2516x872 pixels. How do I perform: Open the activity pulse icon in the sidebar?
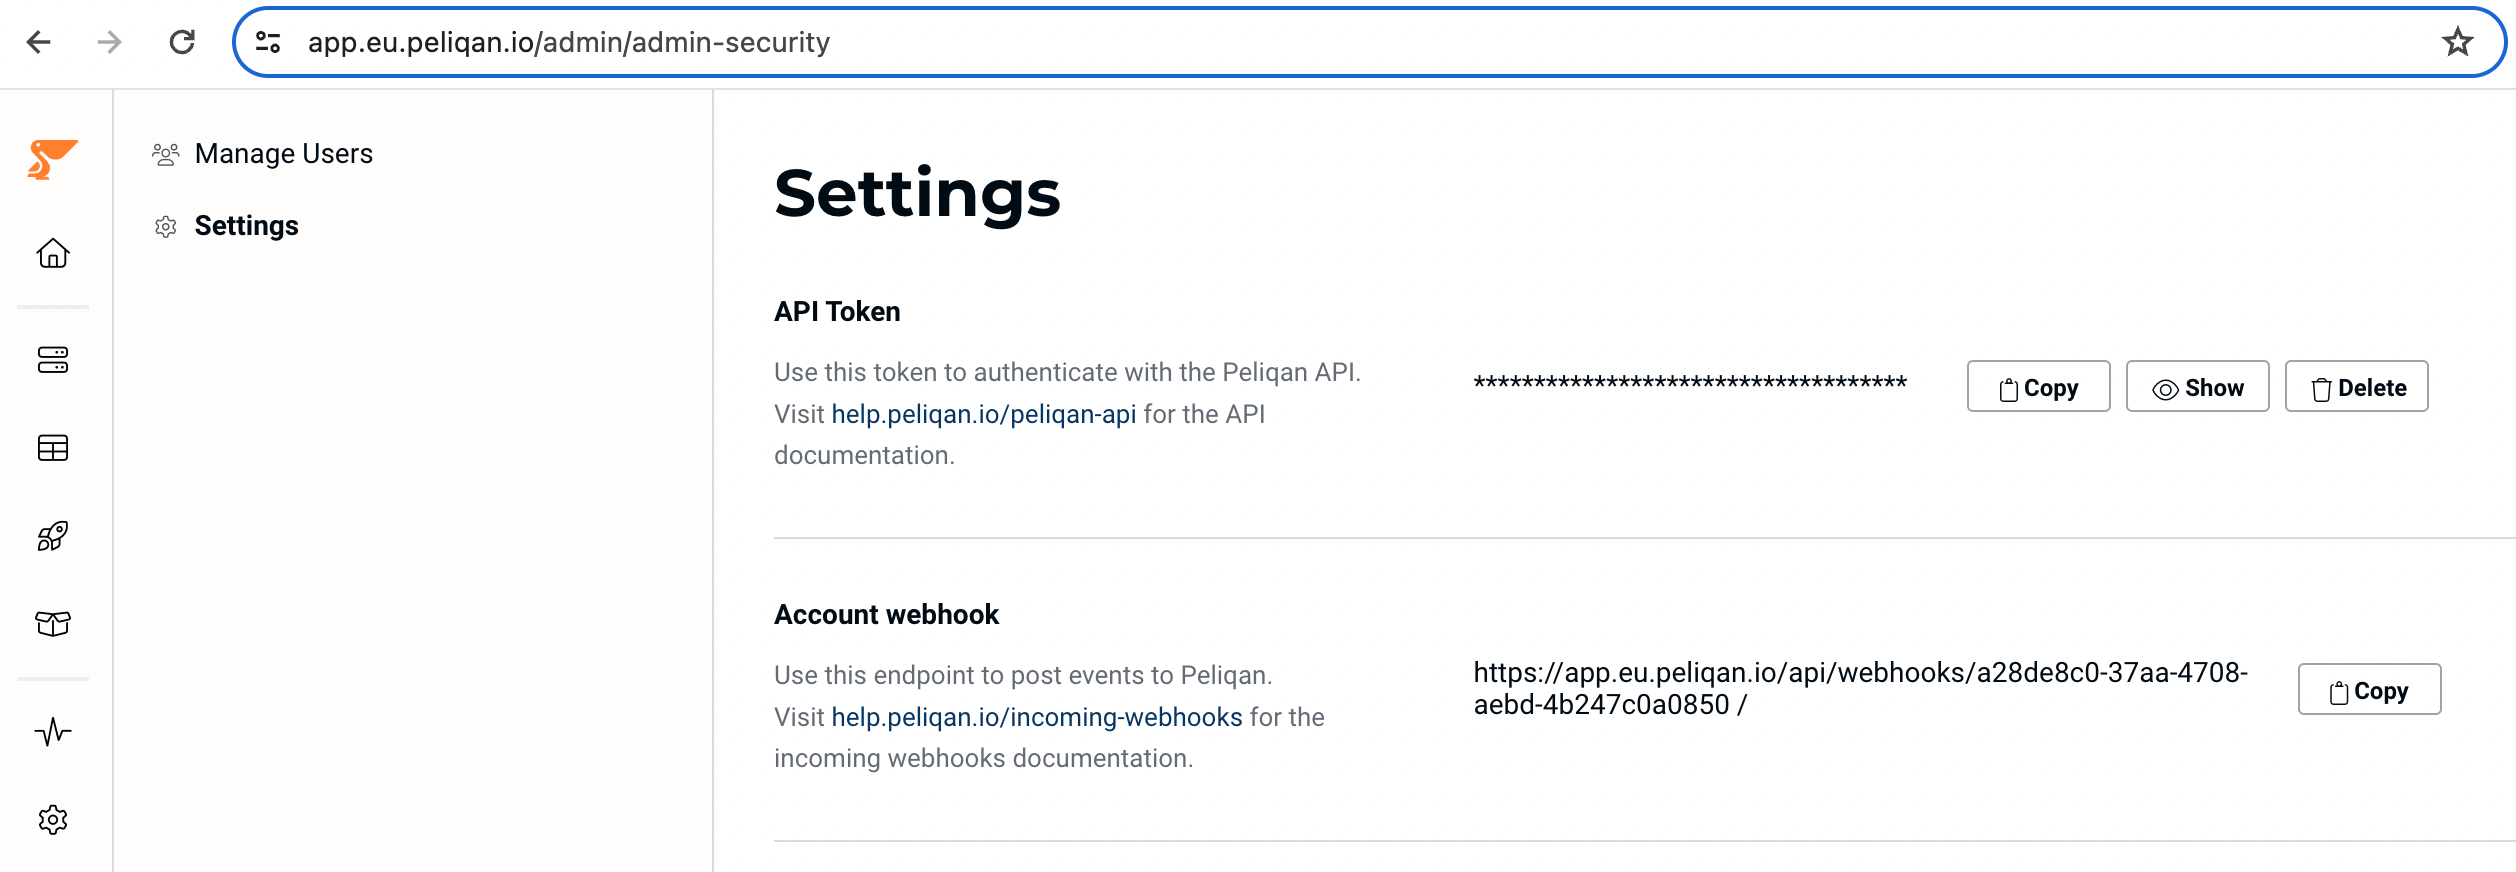coord(53,732)
